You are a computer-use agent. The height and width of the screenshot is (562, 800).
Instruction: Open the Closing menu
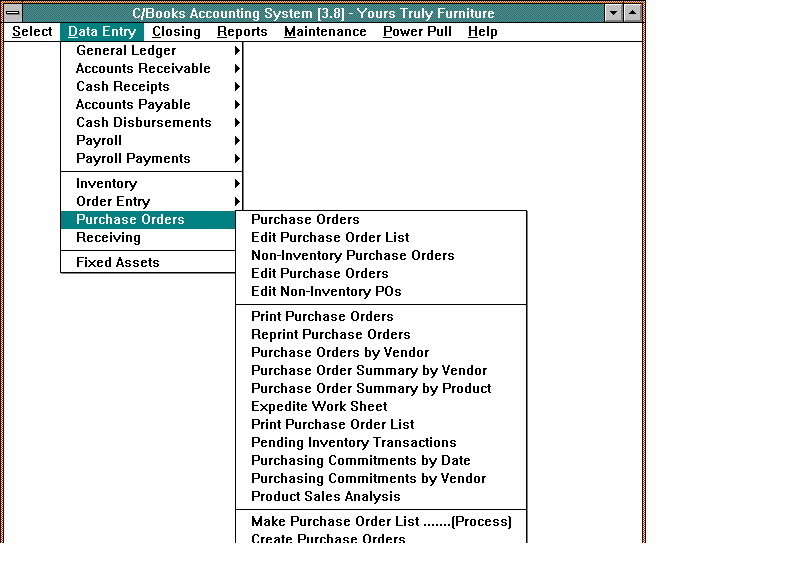(176, 32)
